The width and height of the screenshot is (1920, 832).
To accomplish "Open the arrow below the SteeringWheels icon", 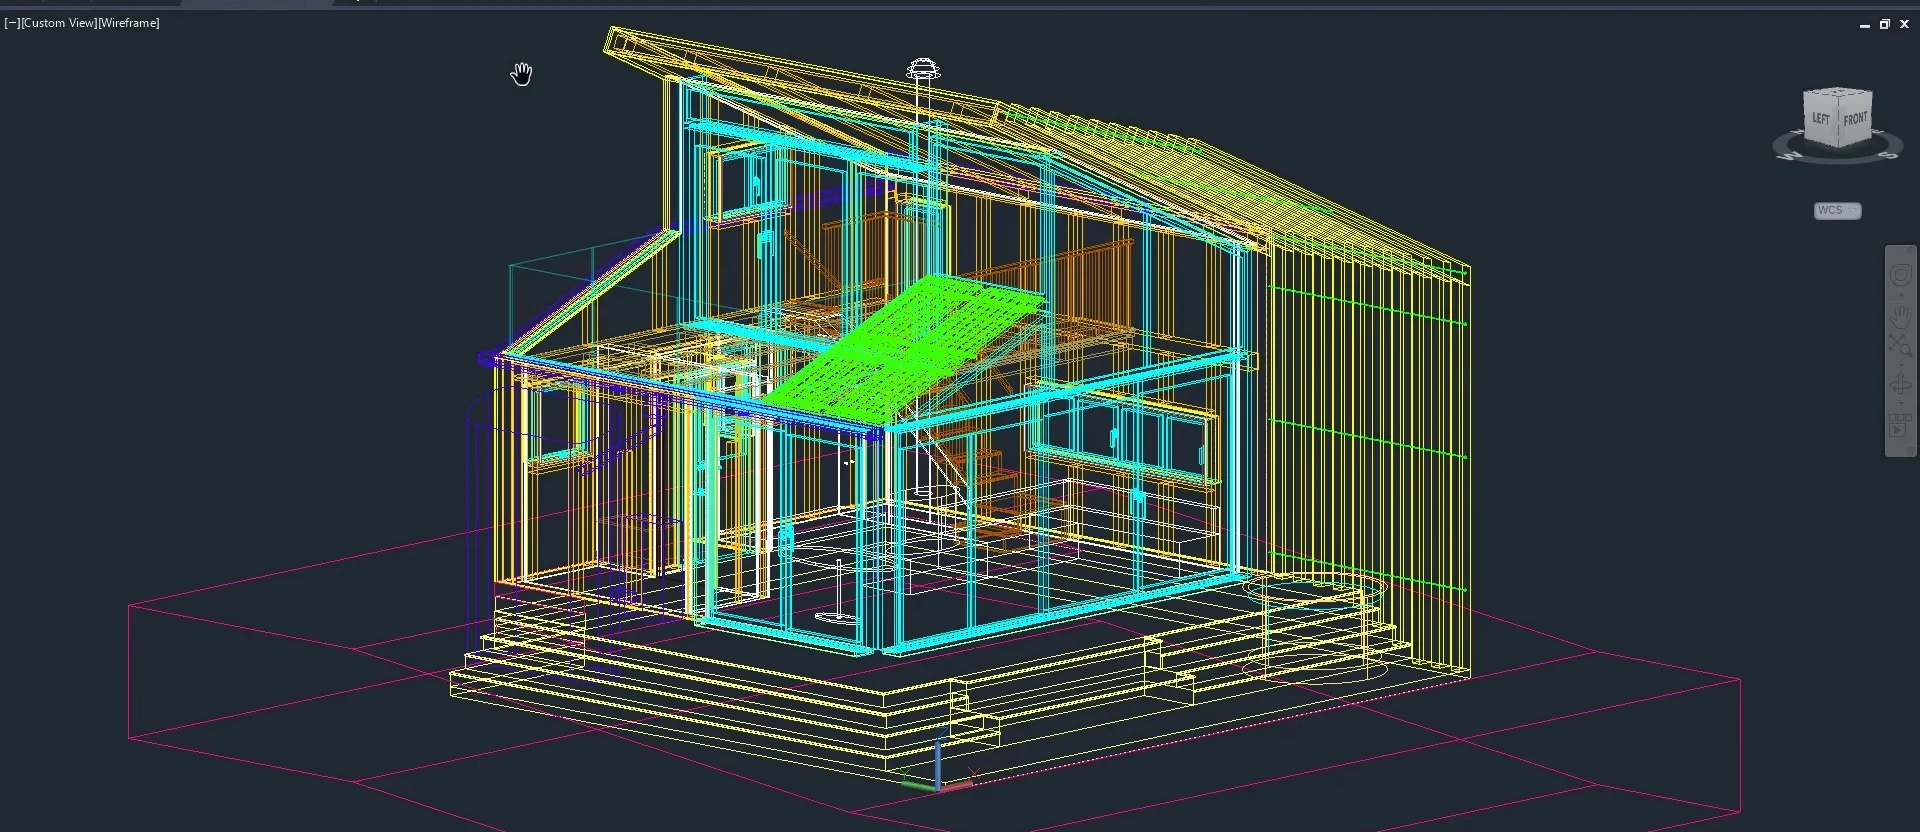I will pyautogui.click(x=1901, y=296).
